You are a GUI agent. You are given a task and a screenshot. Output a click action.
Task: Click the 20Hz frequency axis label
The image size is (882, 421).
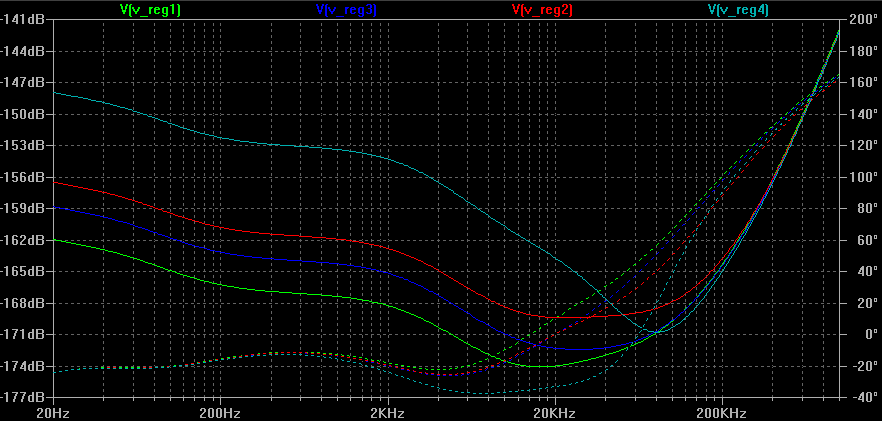coord(53,414)
